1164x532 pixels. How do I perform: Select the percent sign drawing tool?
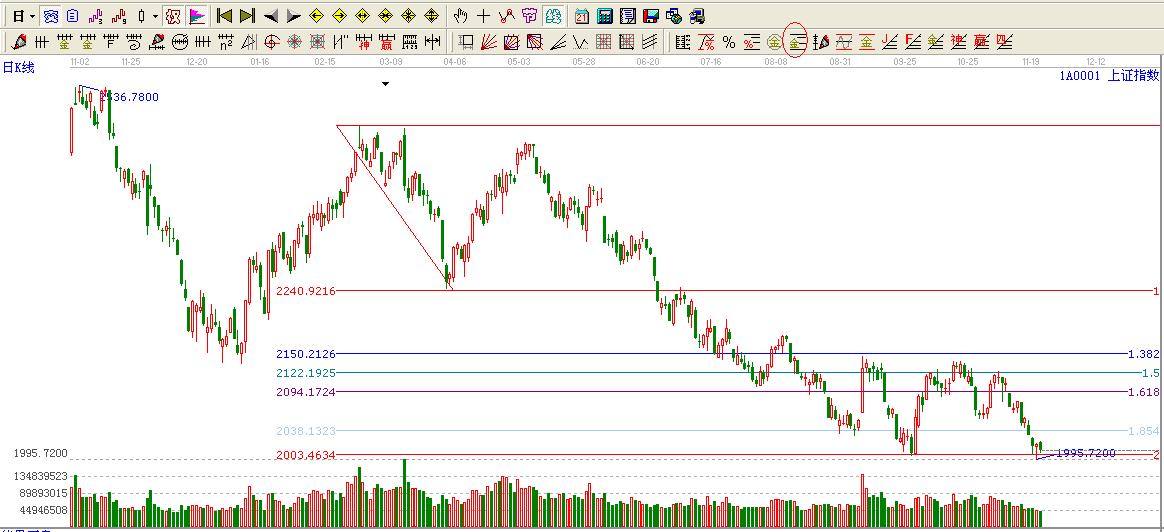728,42
